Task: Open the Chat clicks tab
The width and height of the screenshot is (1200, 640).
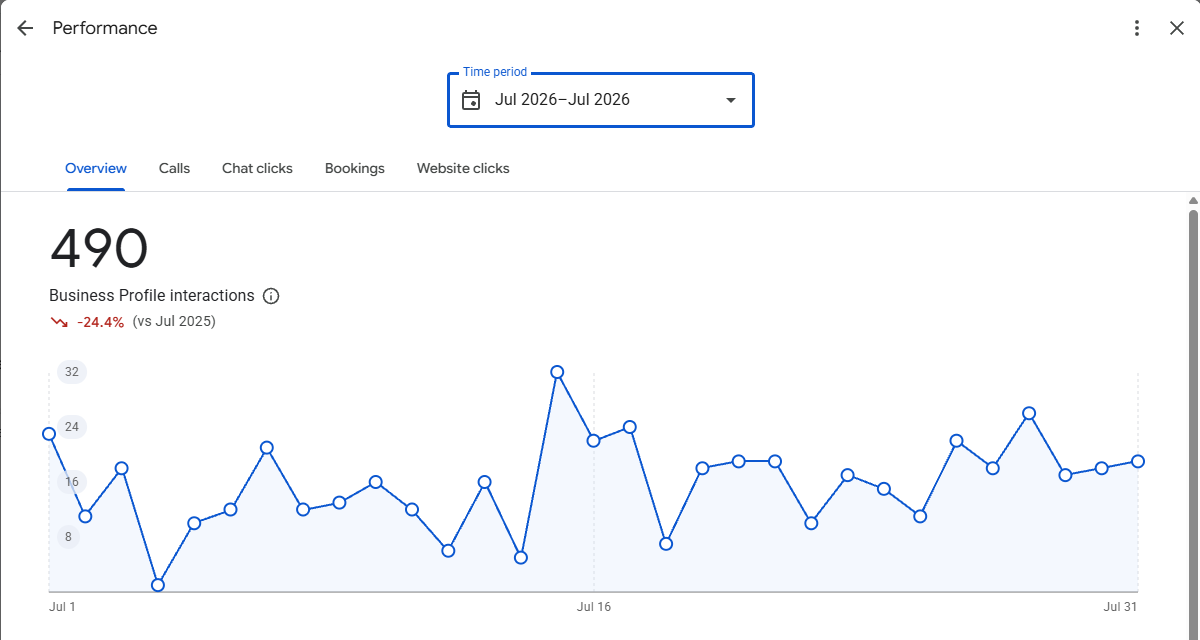Action: 257,168
